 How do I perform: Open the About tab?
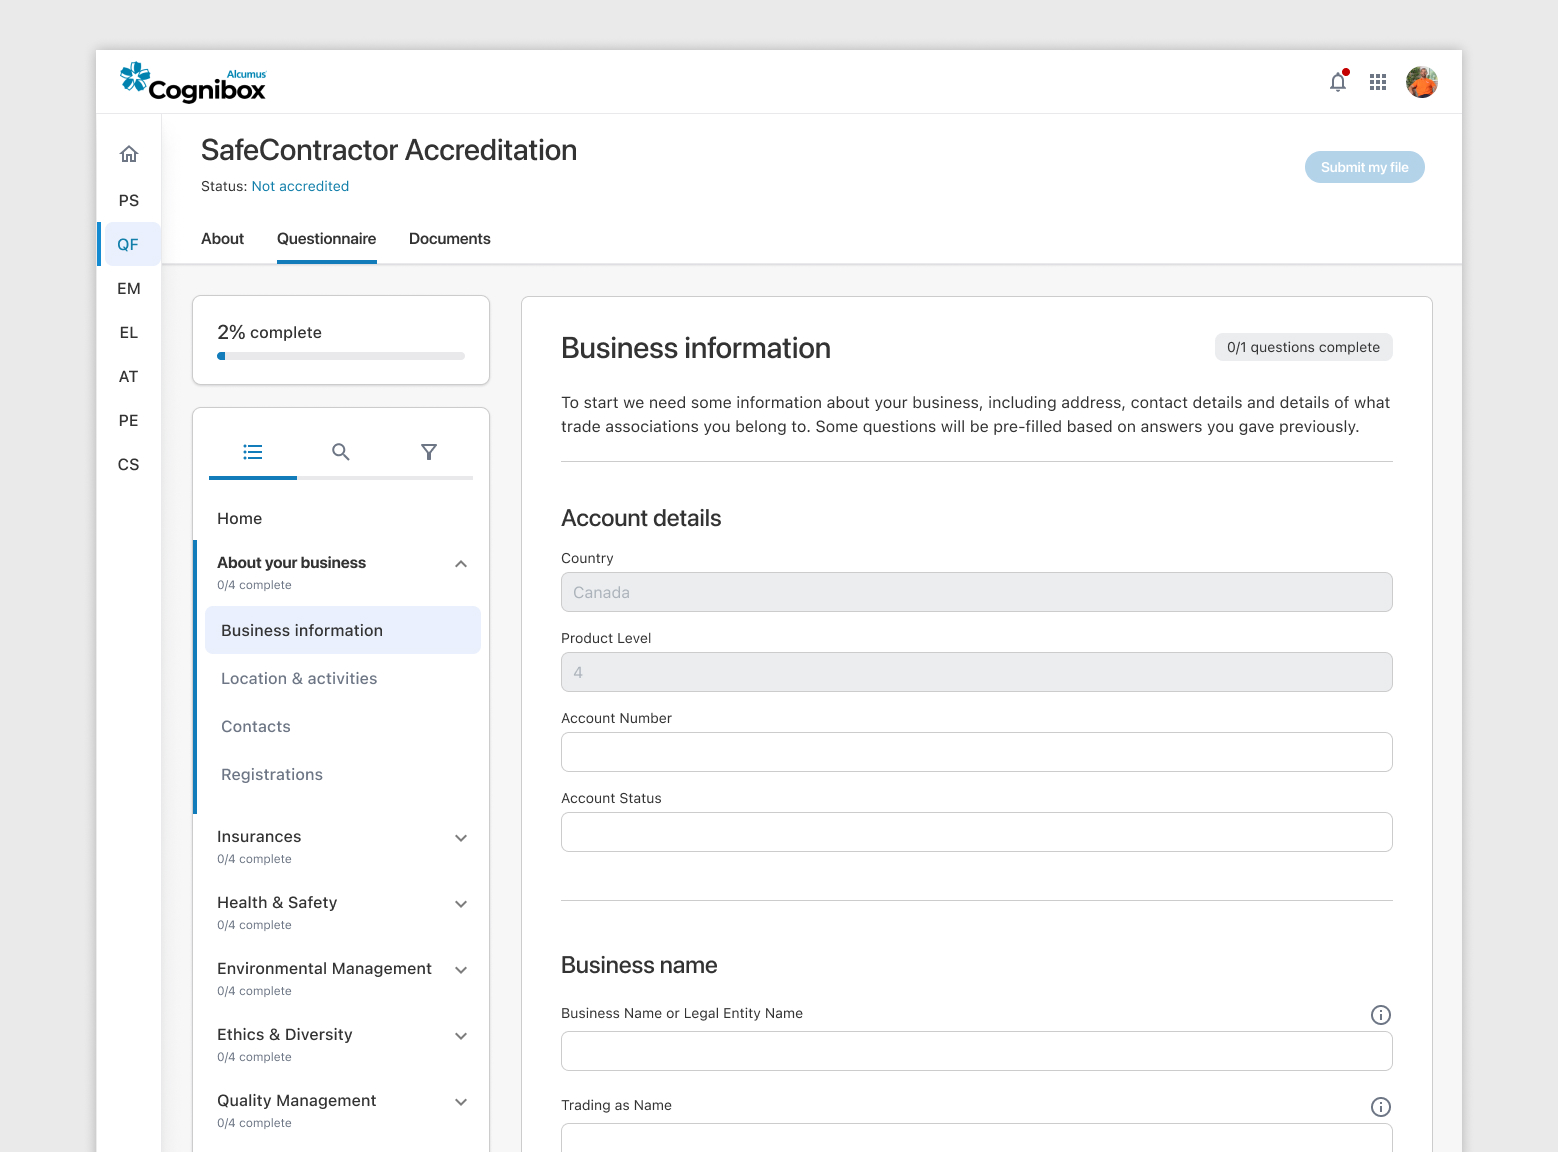[x=222, y=239]
